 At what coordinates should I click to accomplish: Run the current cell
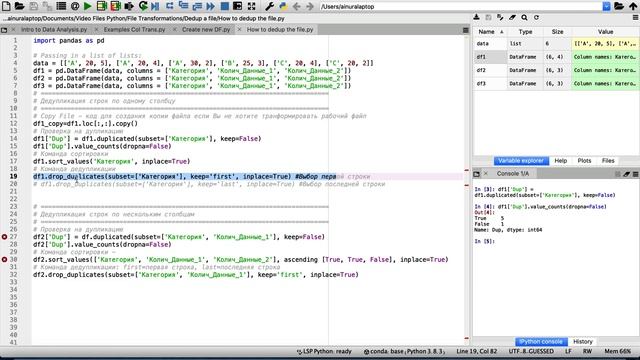click(x=102, y=6)
